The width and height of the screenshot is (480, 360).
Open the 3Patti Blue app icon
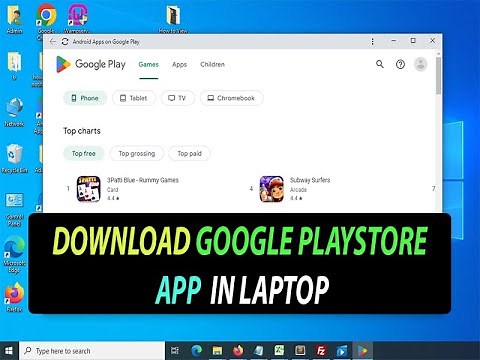point(89,189)
